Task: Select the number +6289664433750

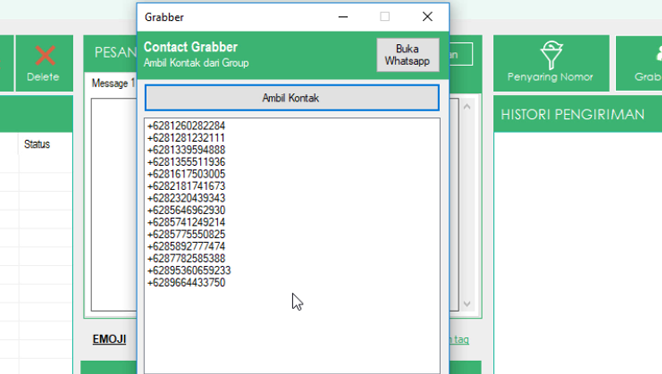Action: pyautogui.click(x=186, y=283)
